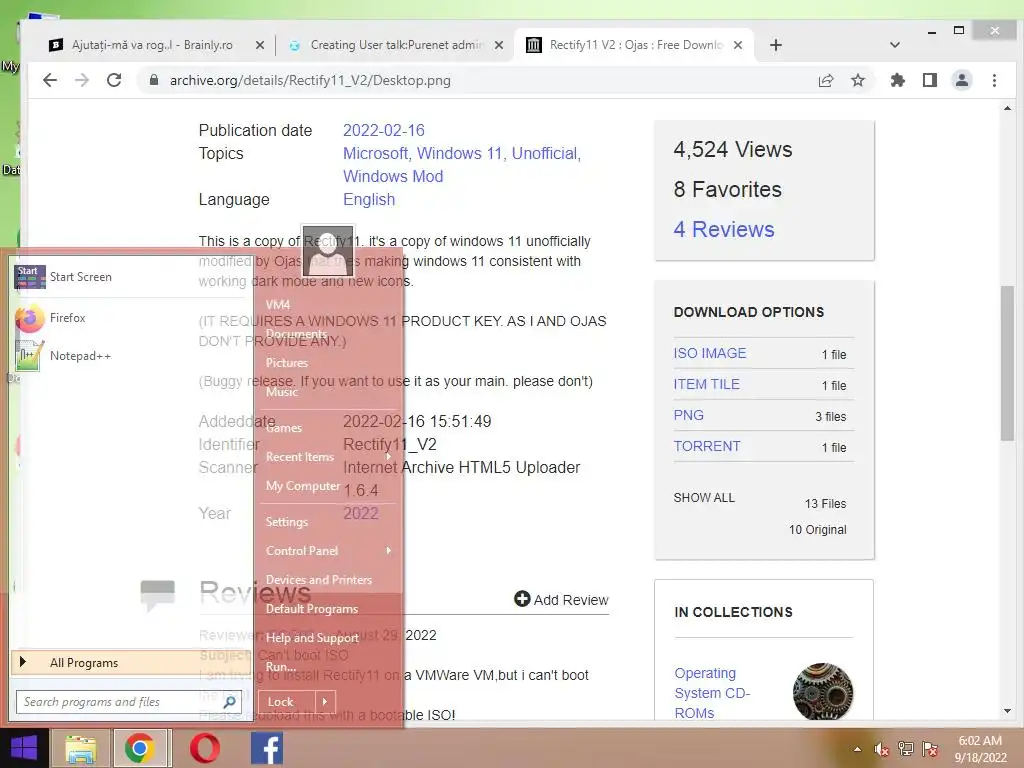Close the Brainly.ro tab
The height and width of the screenshot is (768, 1024).
[x=260, y=45]
